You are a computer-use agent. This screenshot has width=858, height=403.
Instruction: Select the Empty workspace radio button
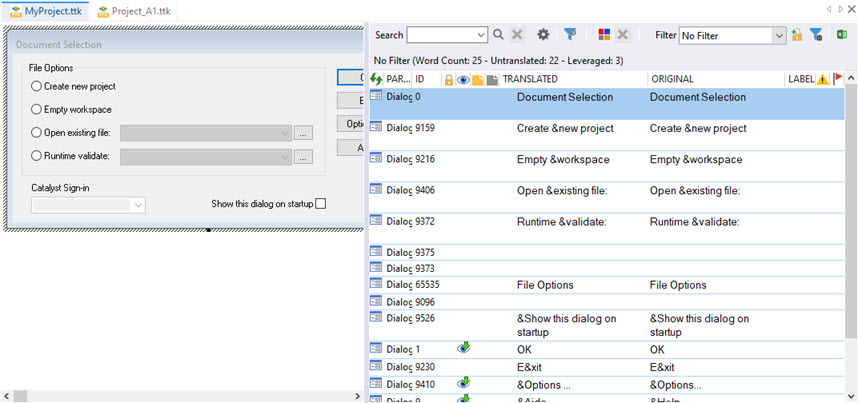[37, 109]
